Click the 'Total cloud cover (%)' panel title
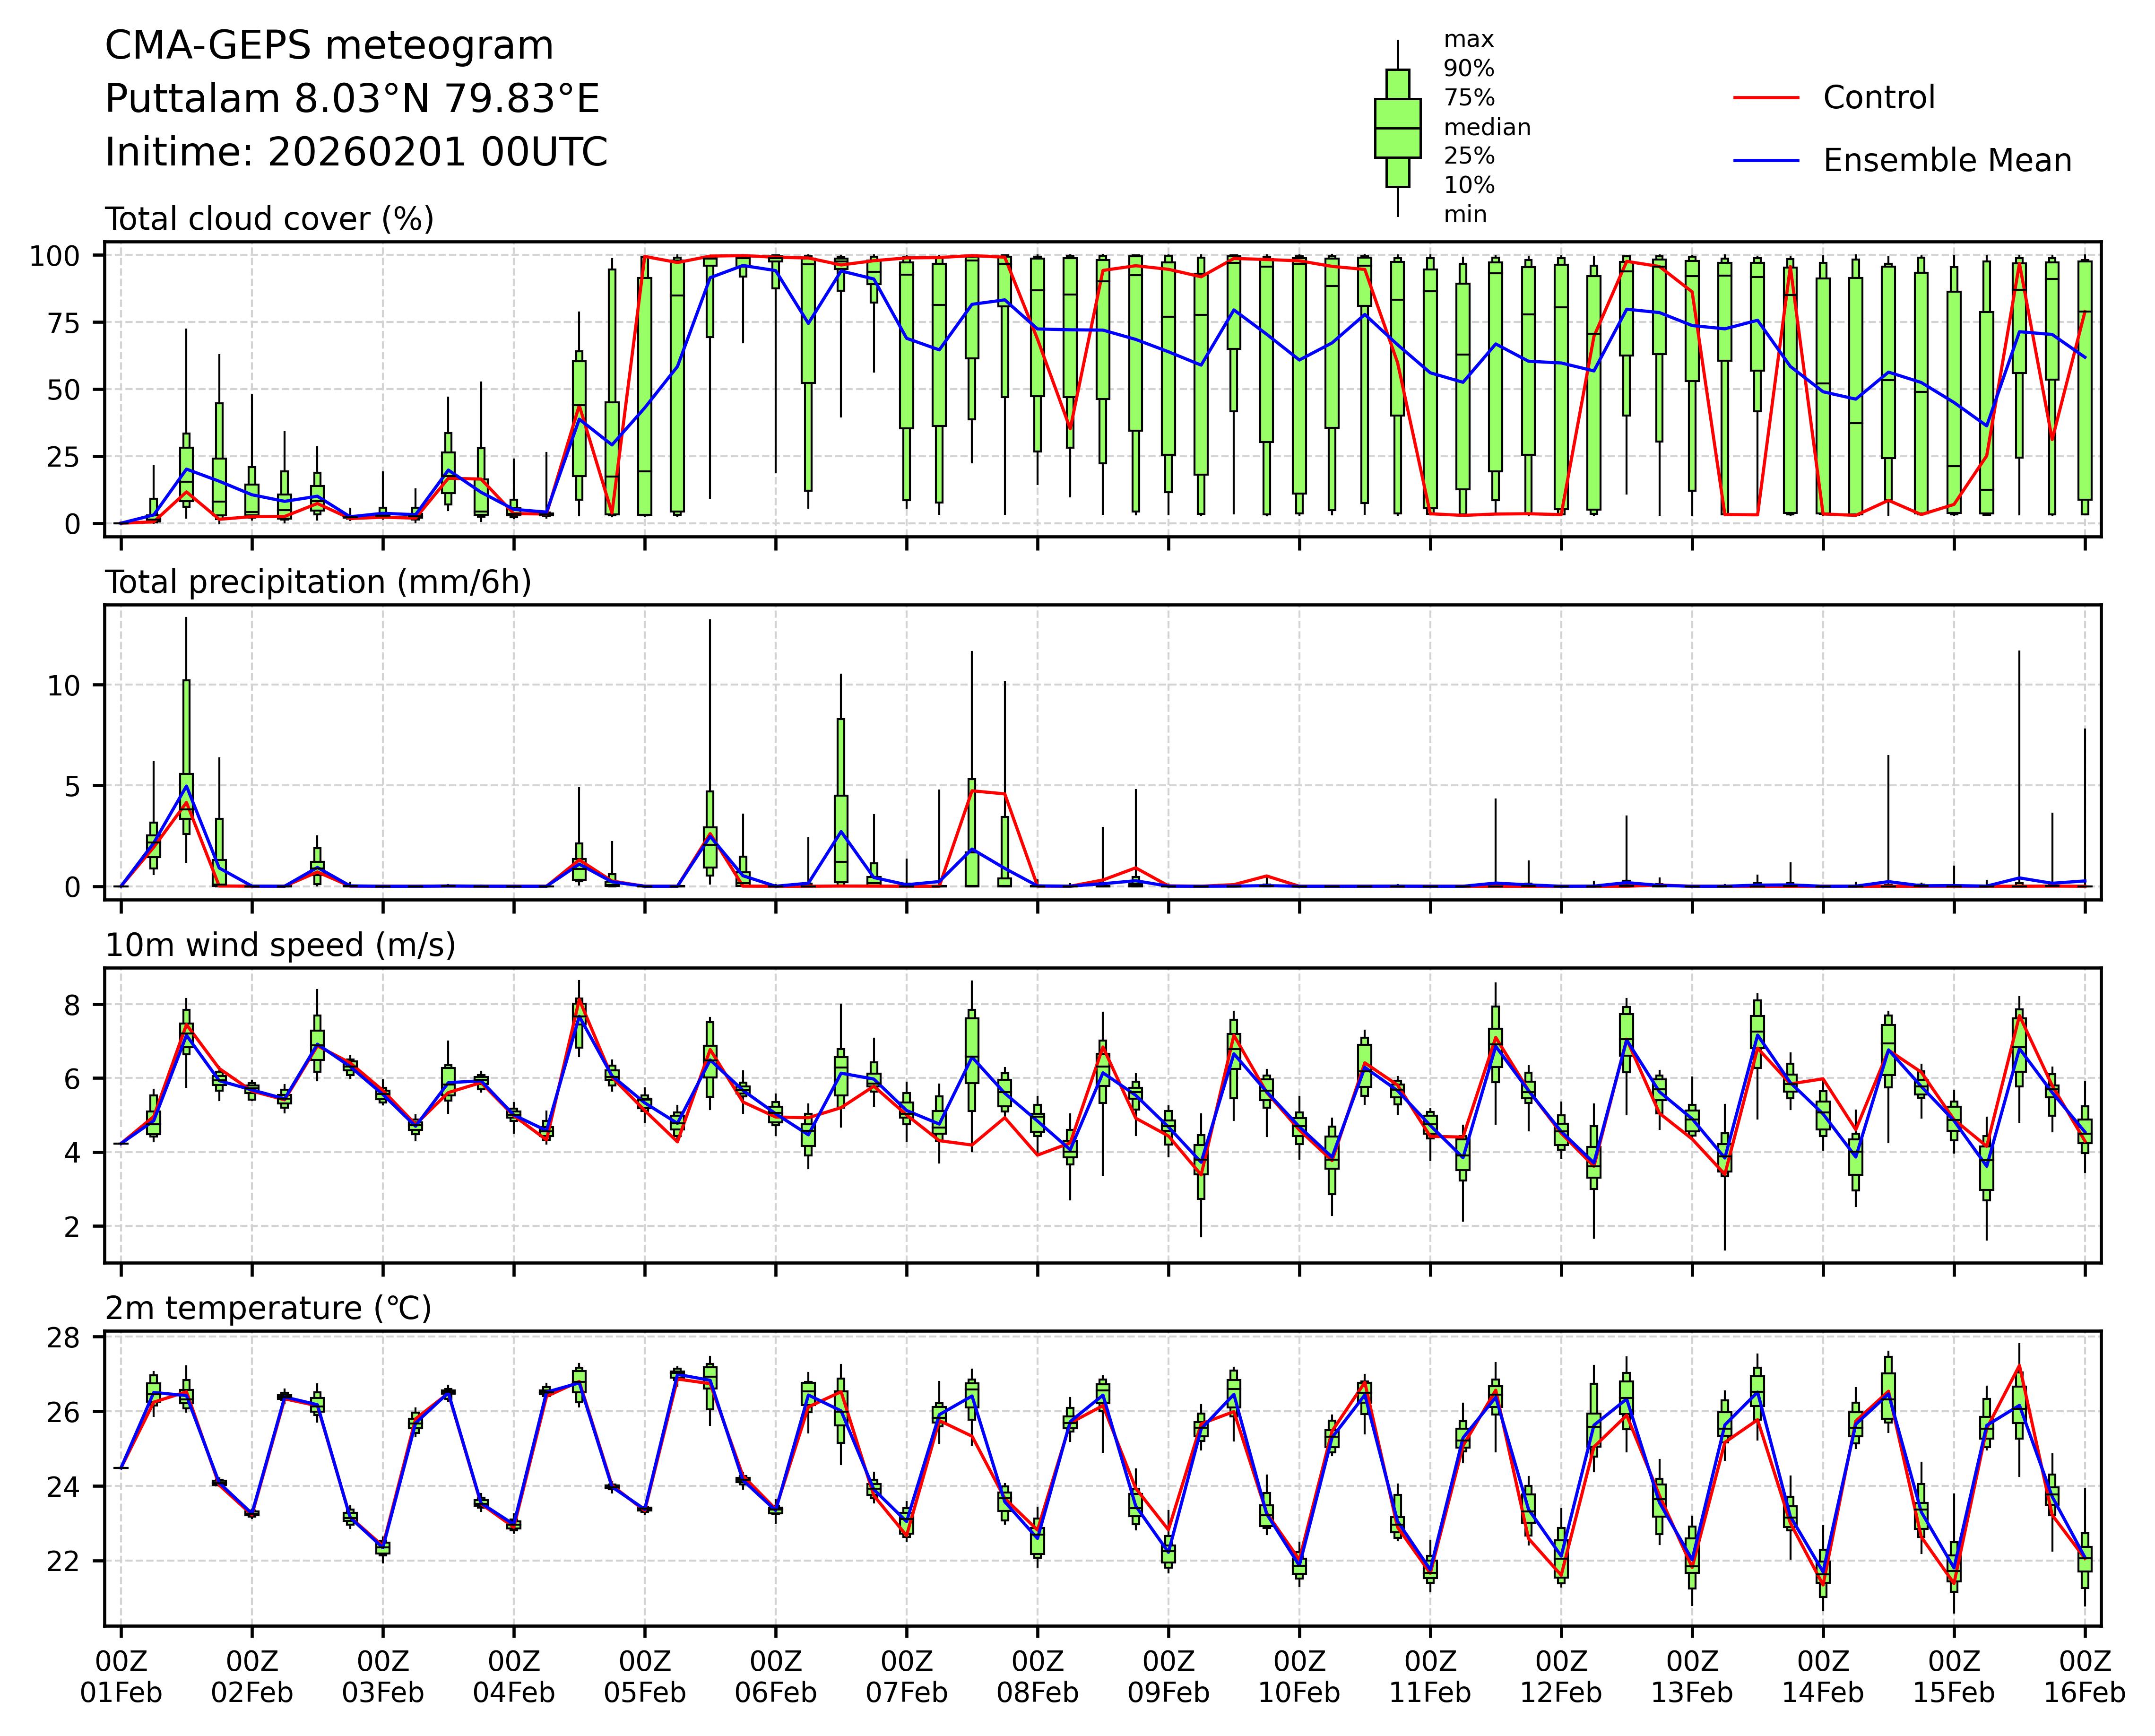The width and height of the screenshot is (2155, 1736). (x=269, y=219)
